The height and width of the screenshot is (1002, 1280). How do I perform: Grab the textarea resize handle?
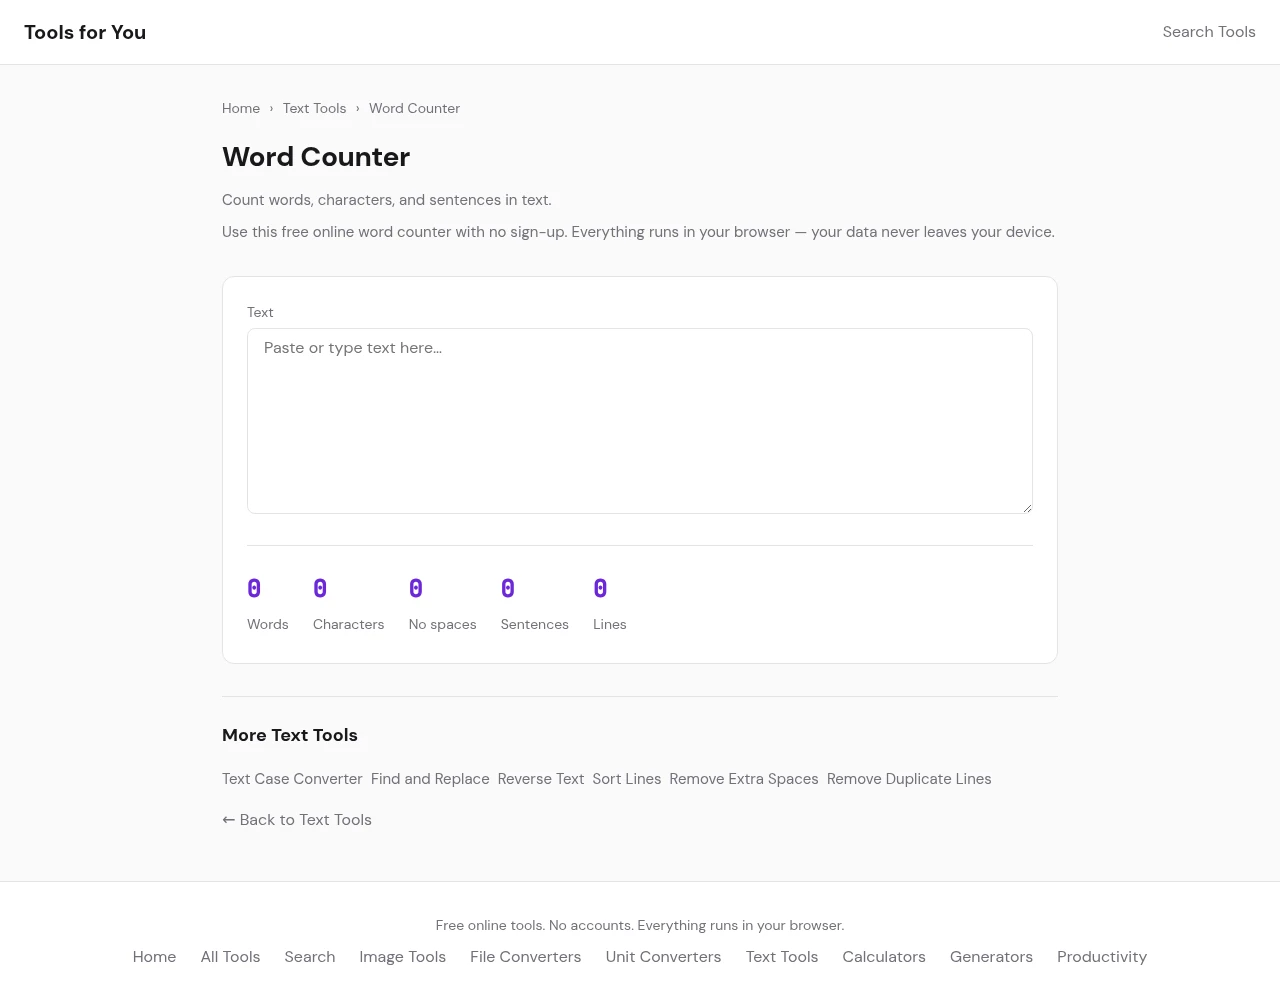coord(1026,507)
